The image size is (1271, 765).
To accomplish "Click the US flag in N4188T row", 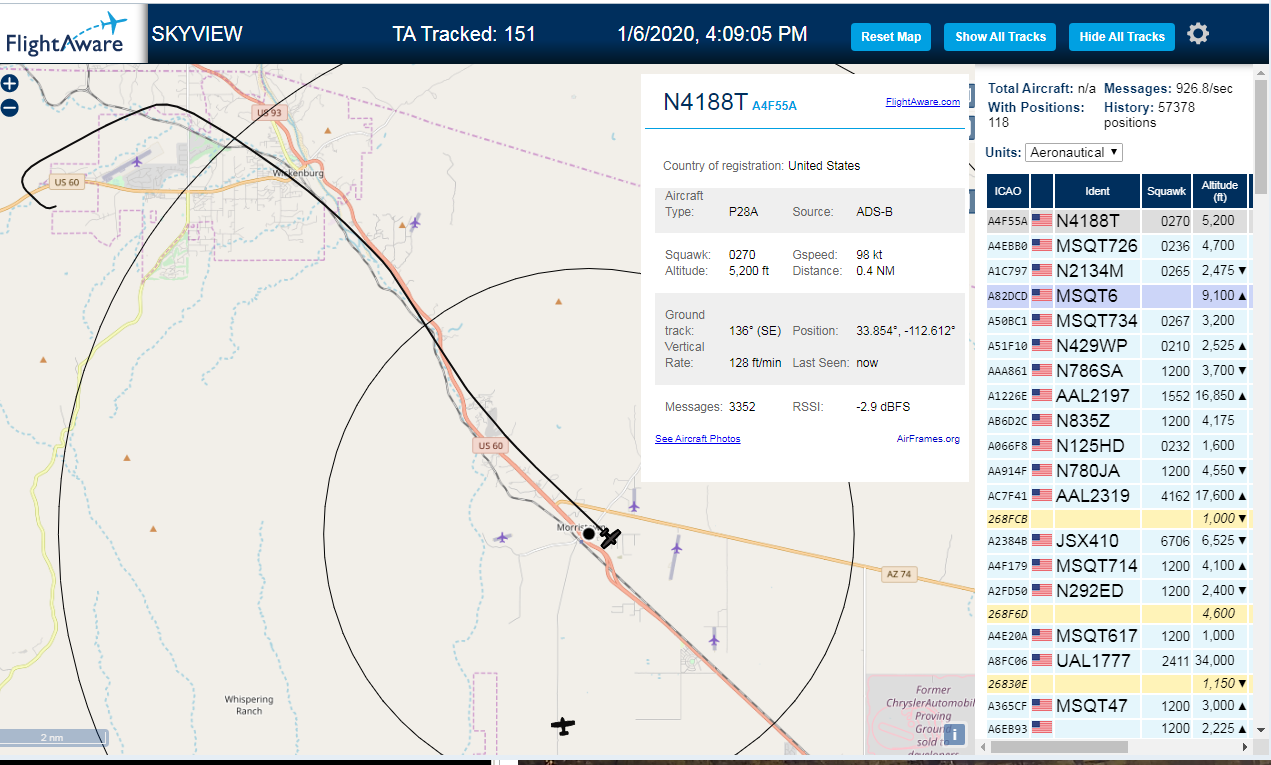I will point(1042,221).
